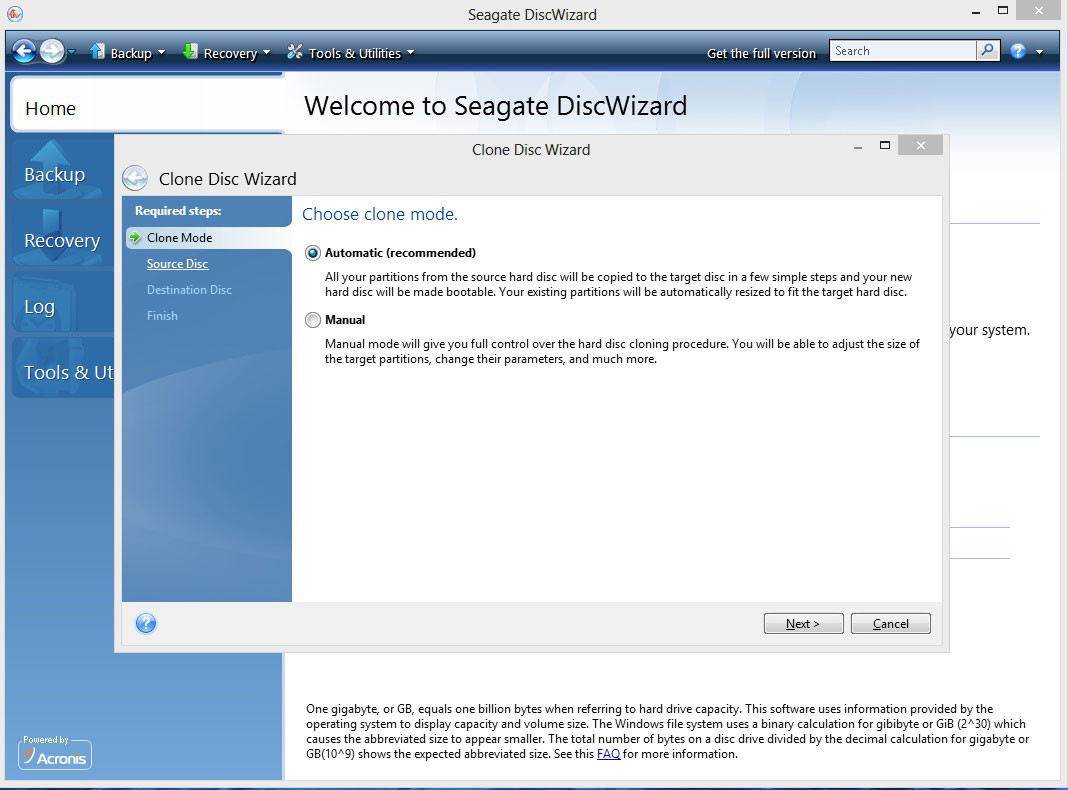Click the back arrow in main toolbar
Viewport: 1068px width, 790px height.
pyautogui.click(x=24, y=52)
